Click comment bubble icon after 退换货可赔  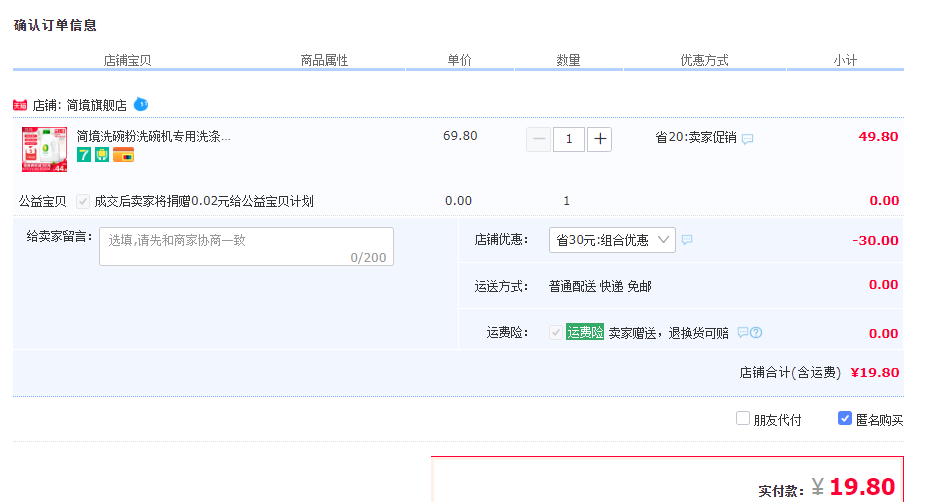click(743, 332)
